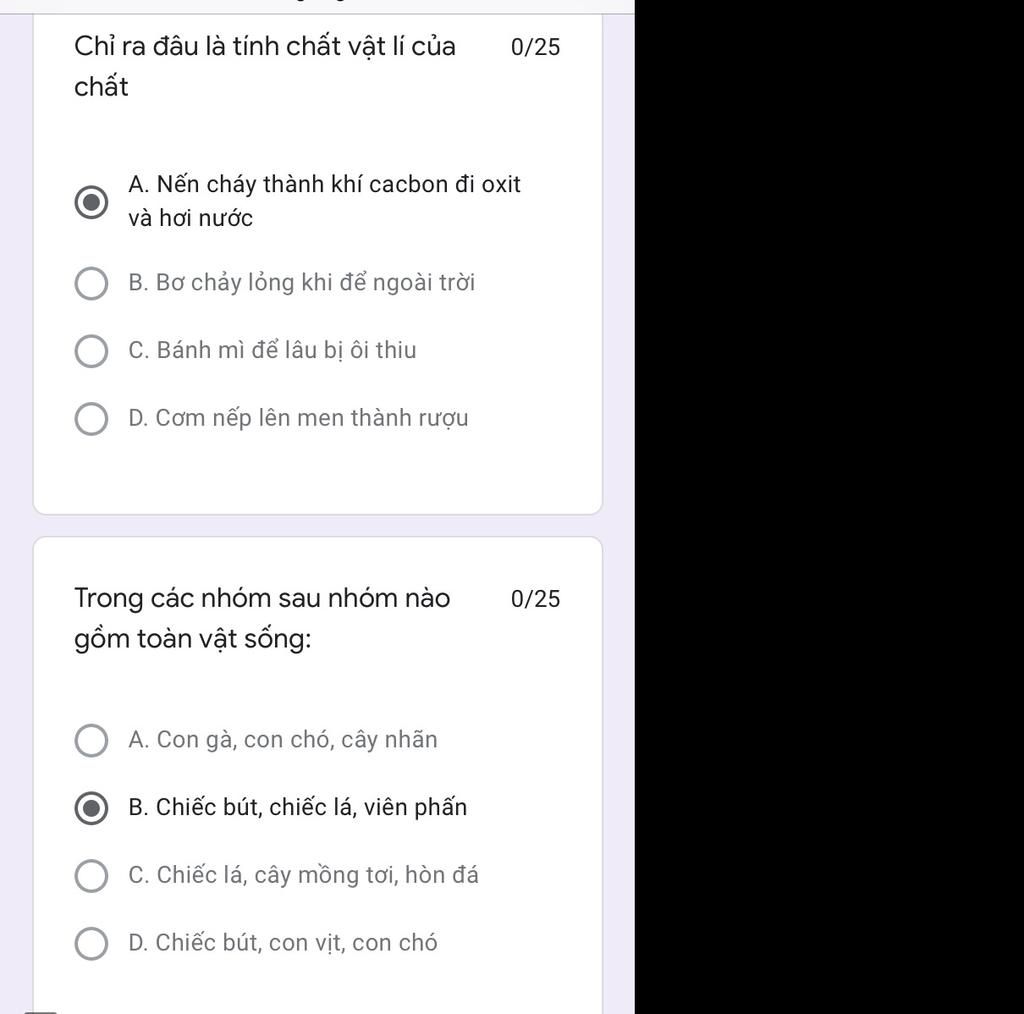Choose radio option C. Bánh mì ôi thiu
Viewport: 1024px width, 1014px height.
[91, 351]
